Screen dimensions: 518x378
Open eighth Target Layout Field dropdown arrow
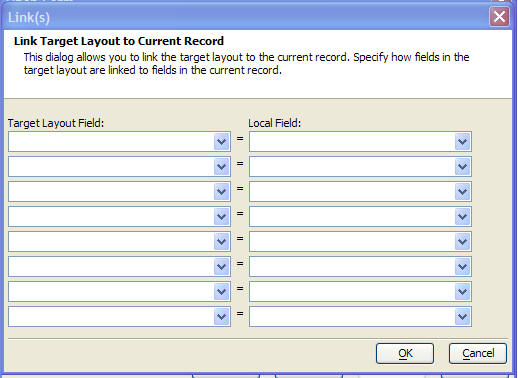point(222,317)
